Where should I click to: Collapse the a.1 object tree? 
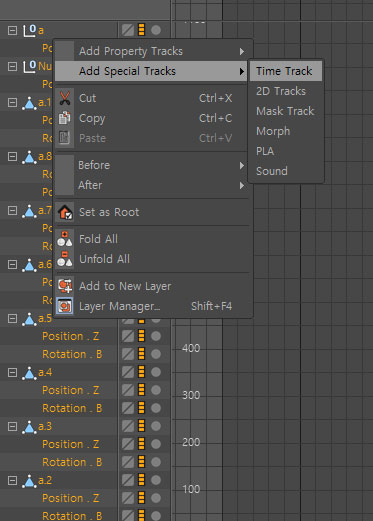pos(12,102)
